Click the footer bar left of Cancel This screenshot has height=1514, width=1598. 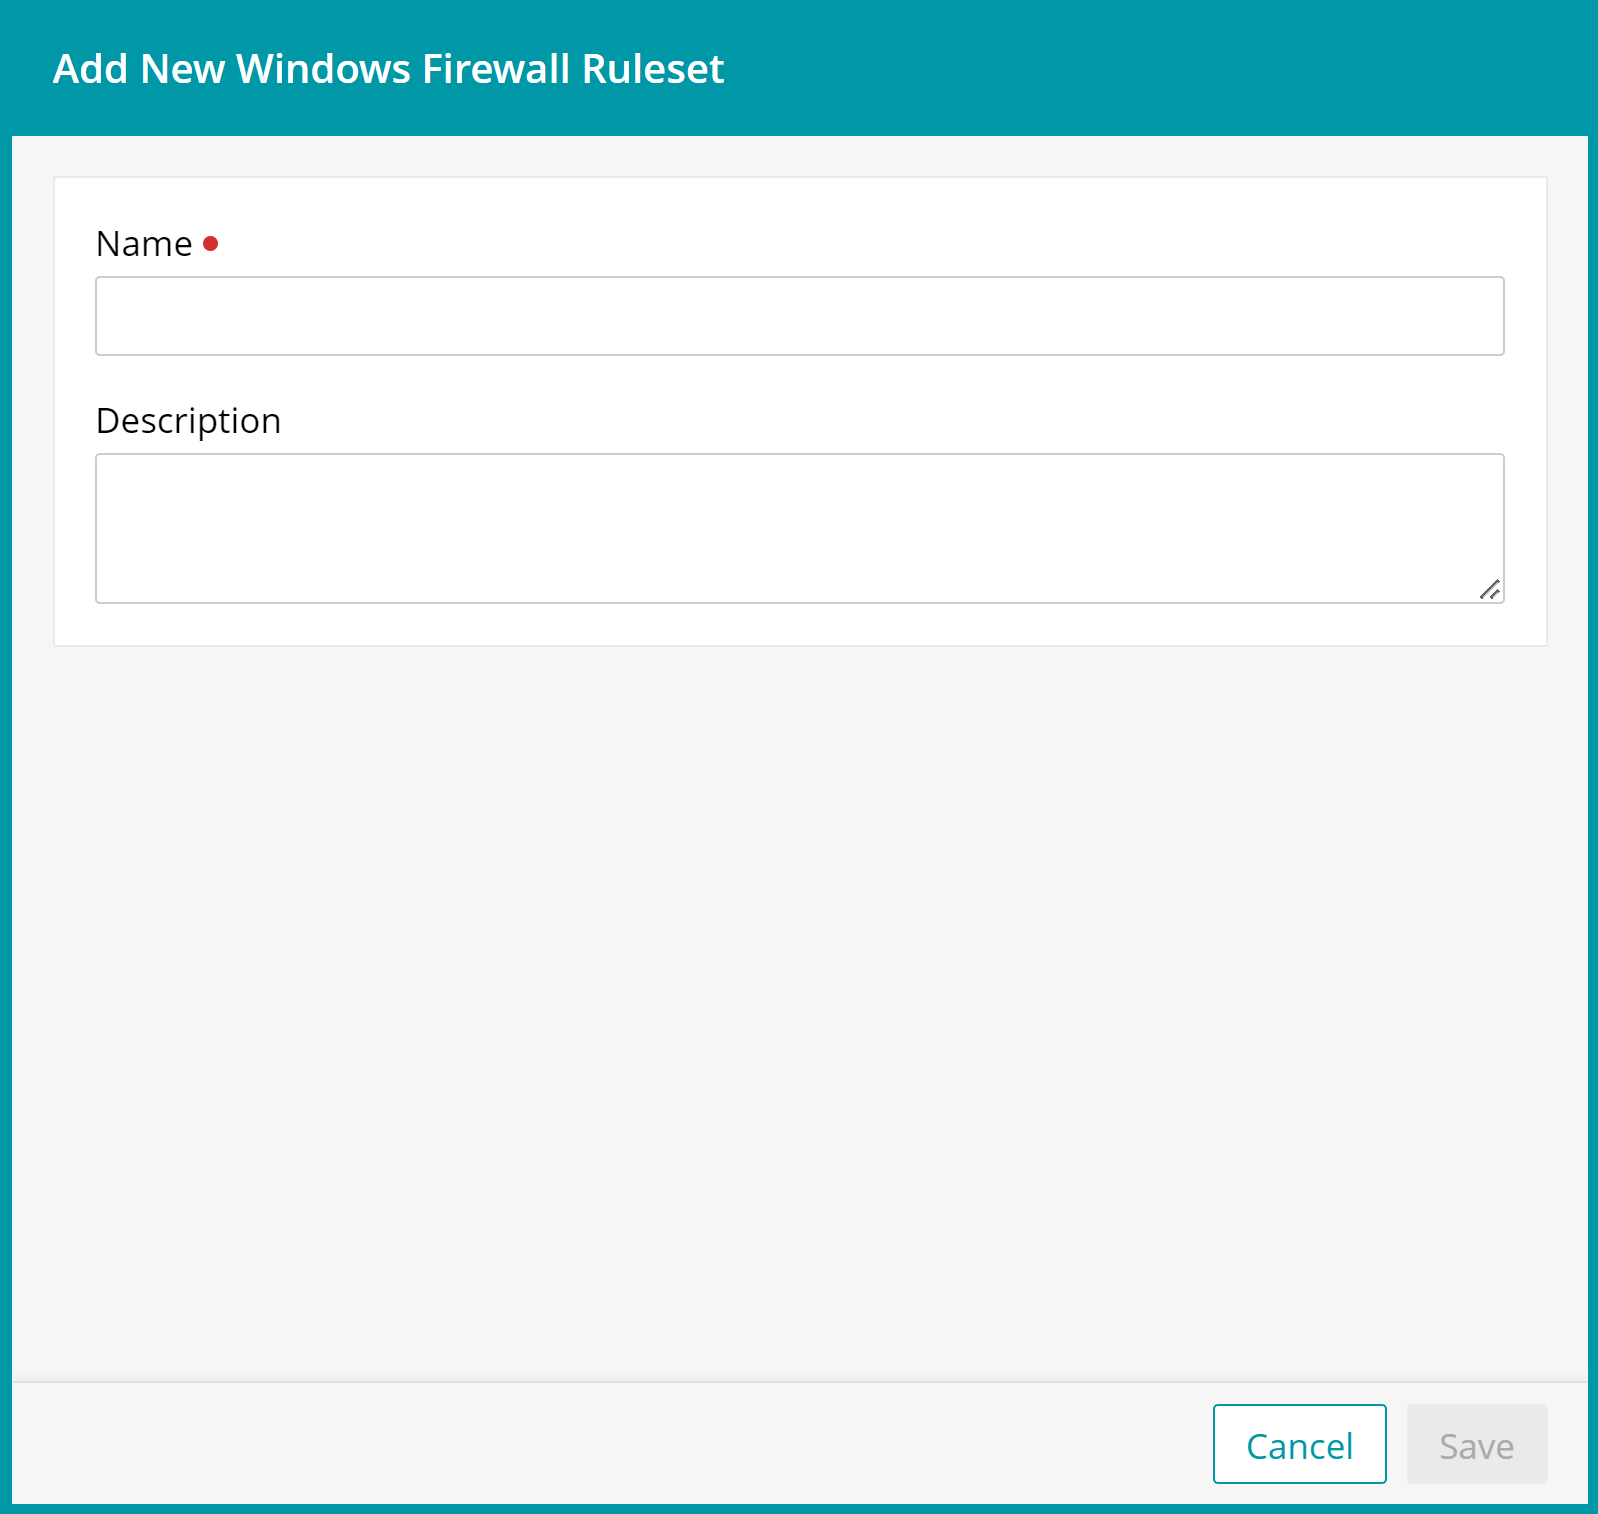[x=600, y=1444]
